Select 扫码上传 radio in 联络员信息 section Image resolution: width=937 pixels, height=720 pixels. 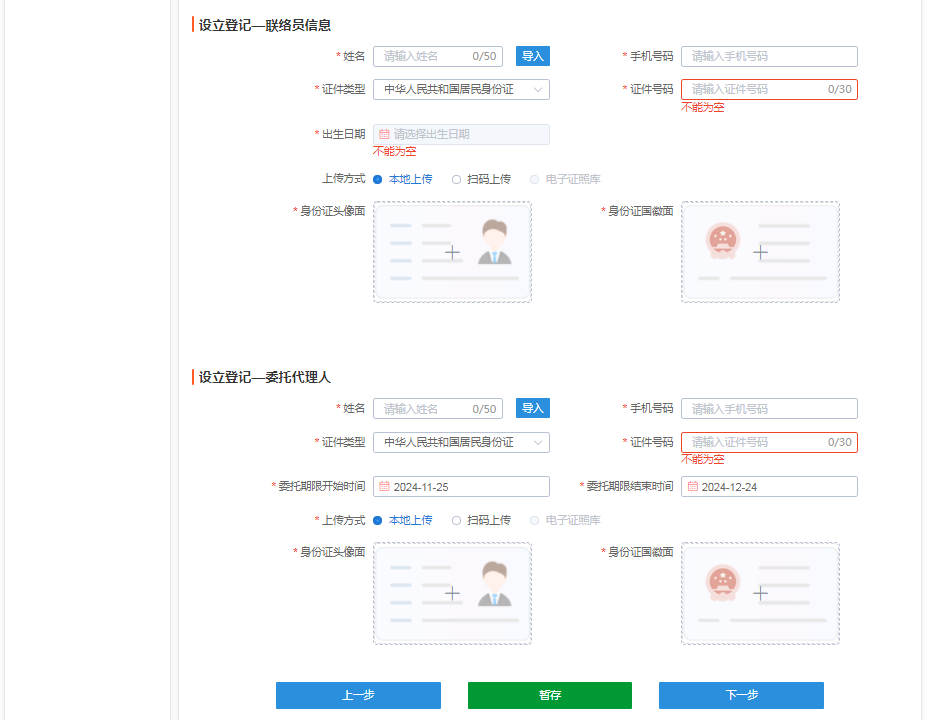point(457,179)
